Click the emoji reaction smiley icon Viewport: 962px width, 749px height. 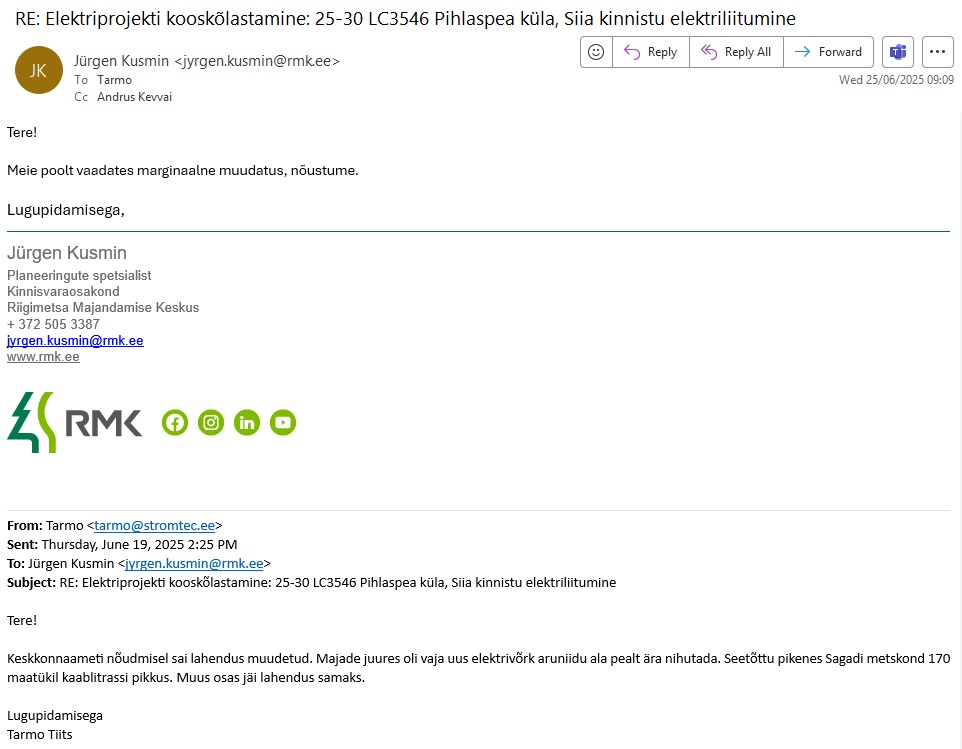pos(596,52)
